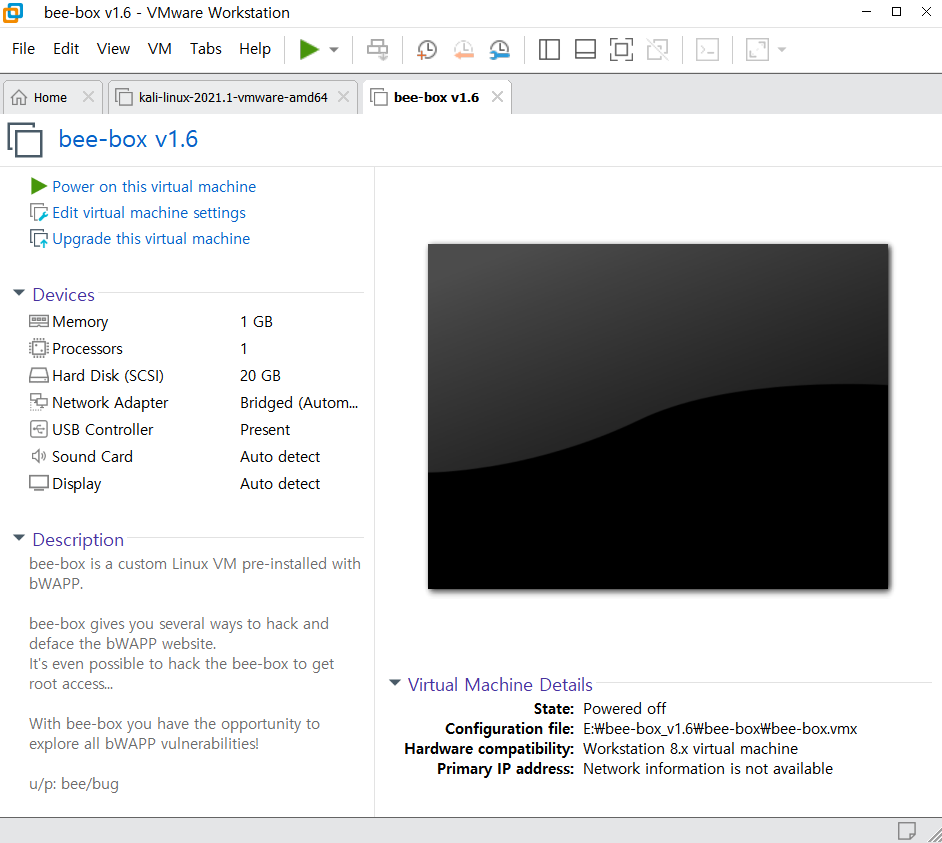This screenshot has height=843, width=942.
Task: Click the Powered off state value
Action: [x=624, y=708]
